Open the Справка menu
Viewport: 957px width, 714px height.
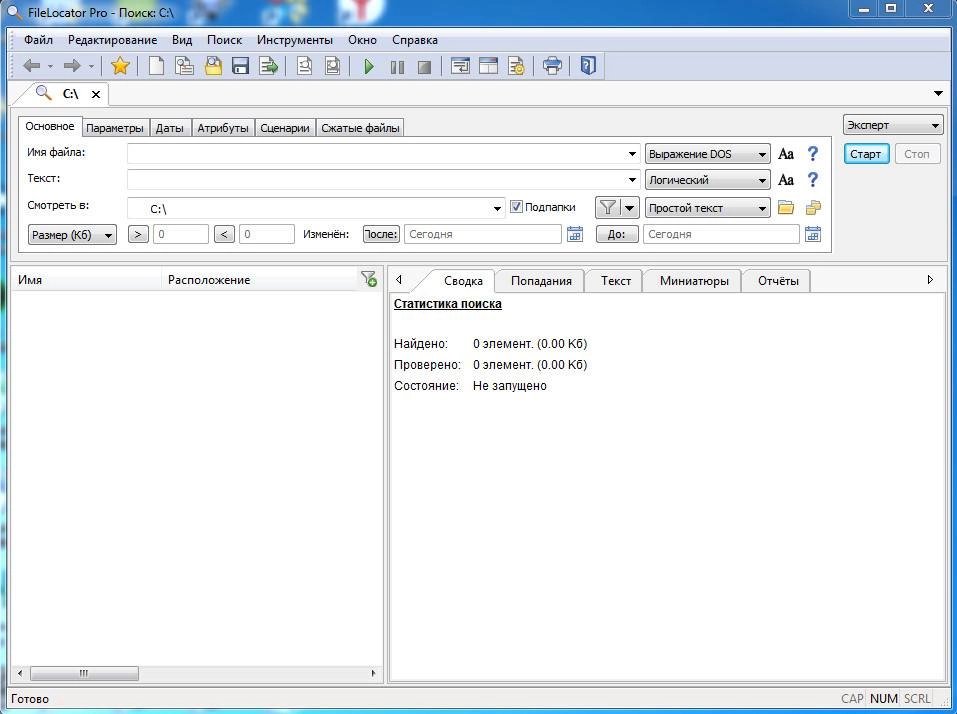coord(414,40)
